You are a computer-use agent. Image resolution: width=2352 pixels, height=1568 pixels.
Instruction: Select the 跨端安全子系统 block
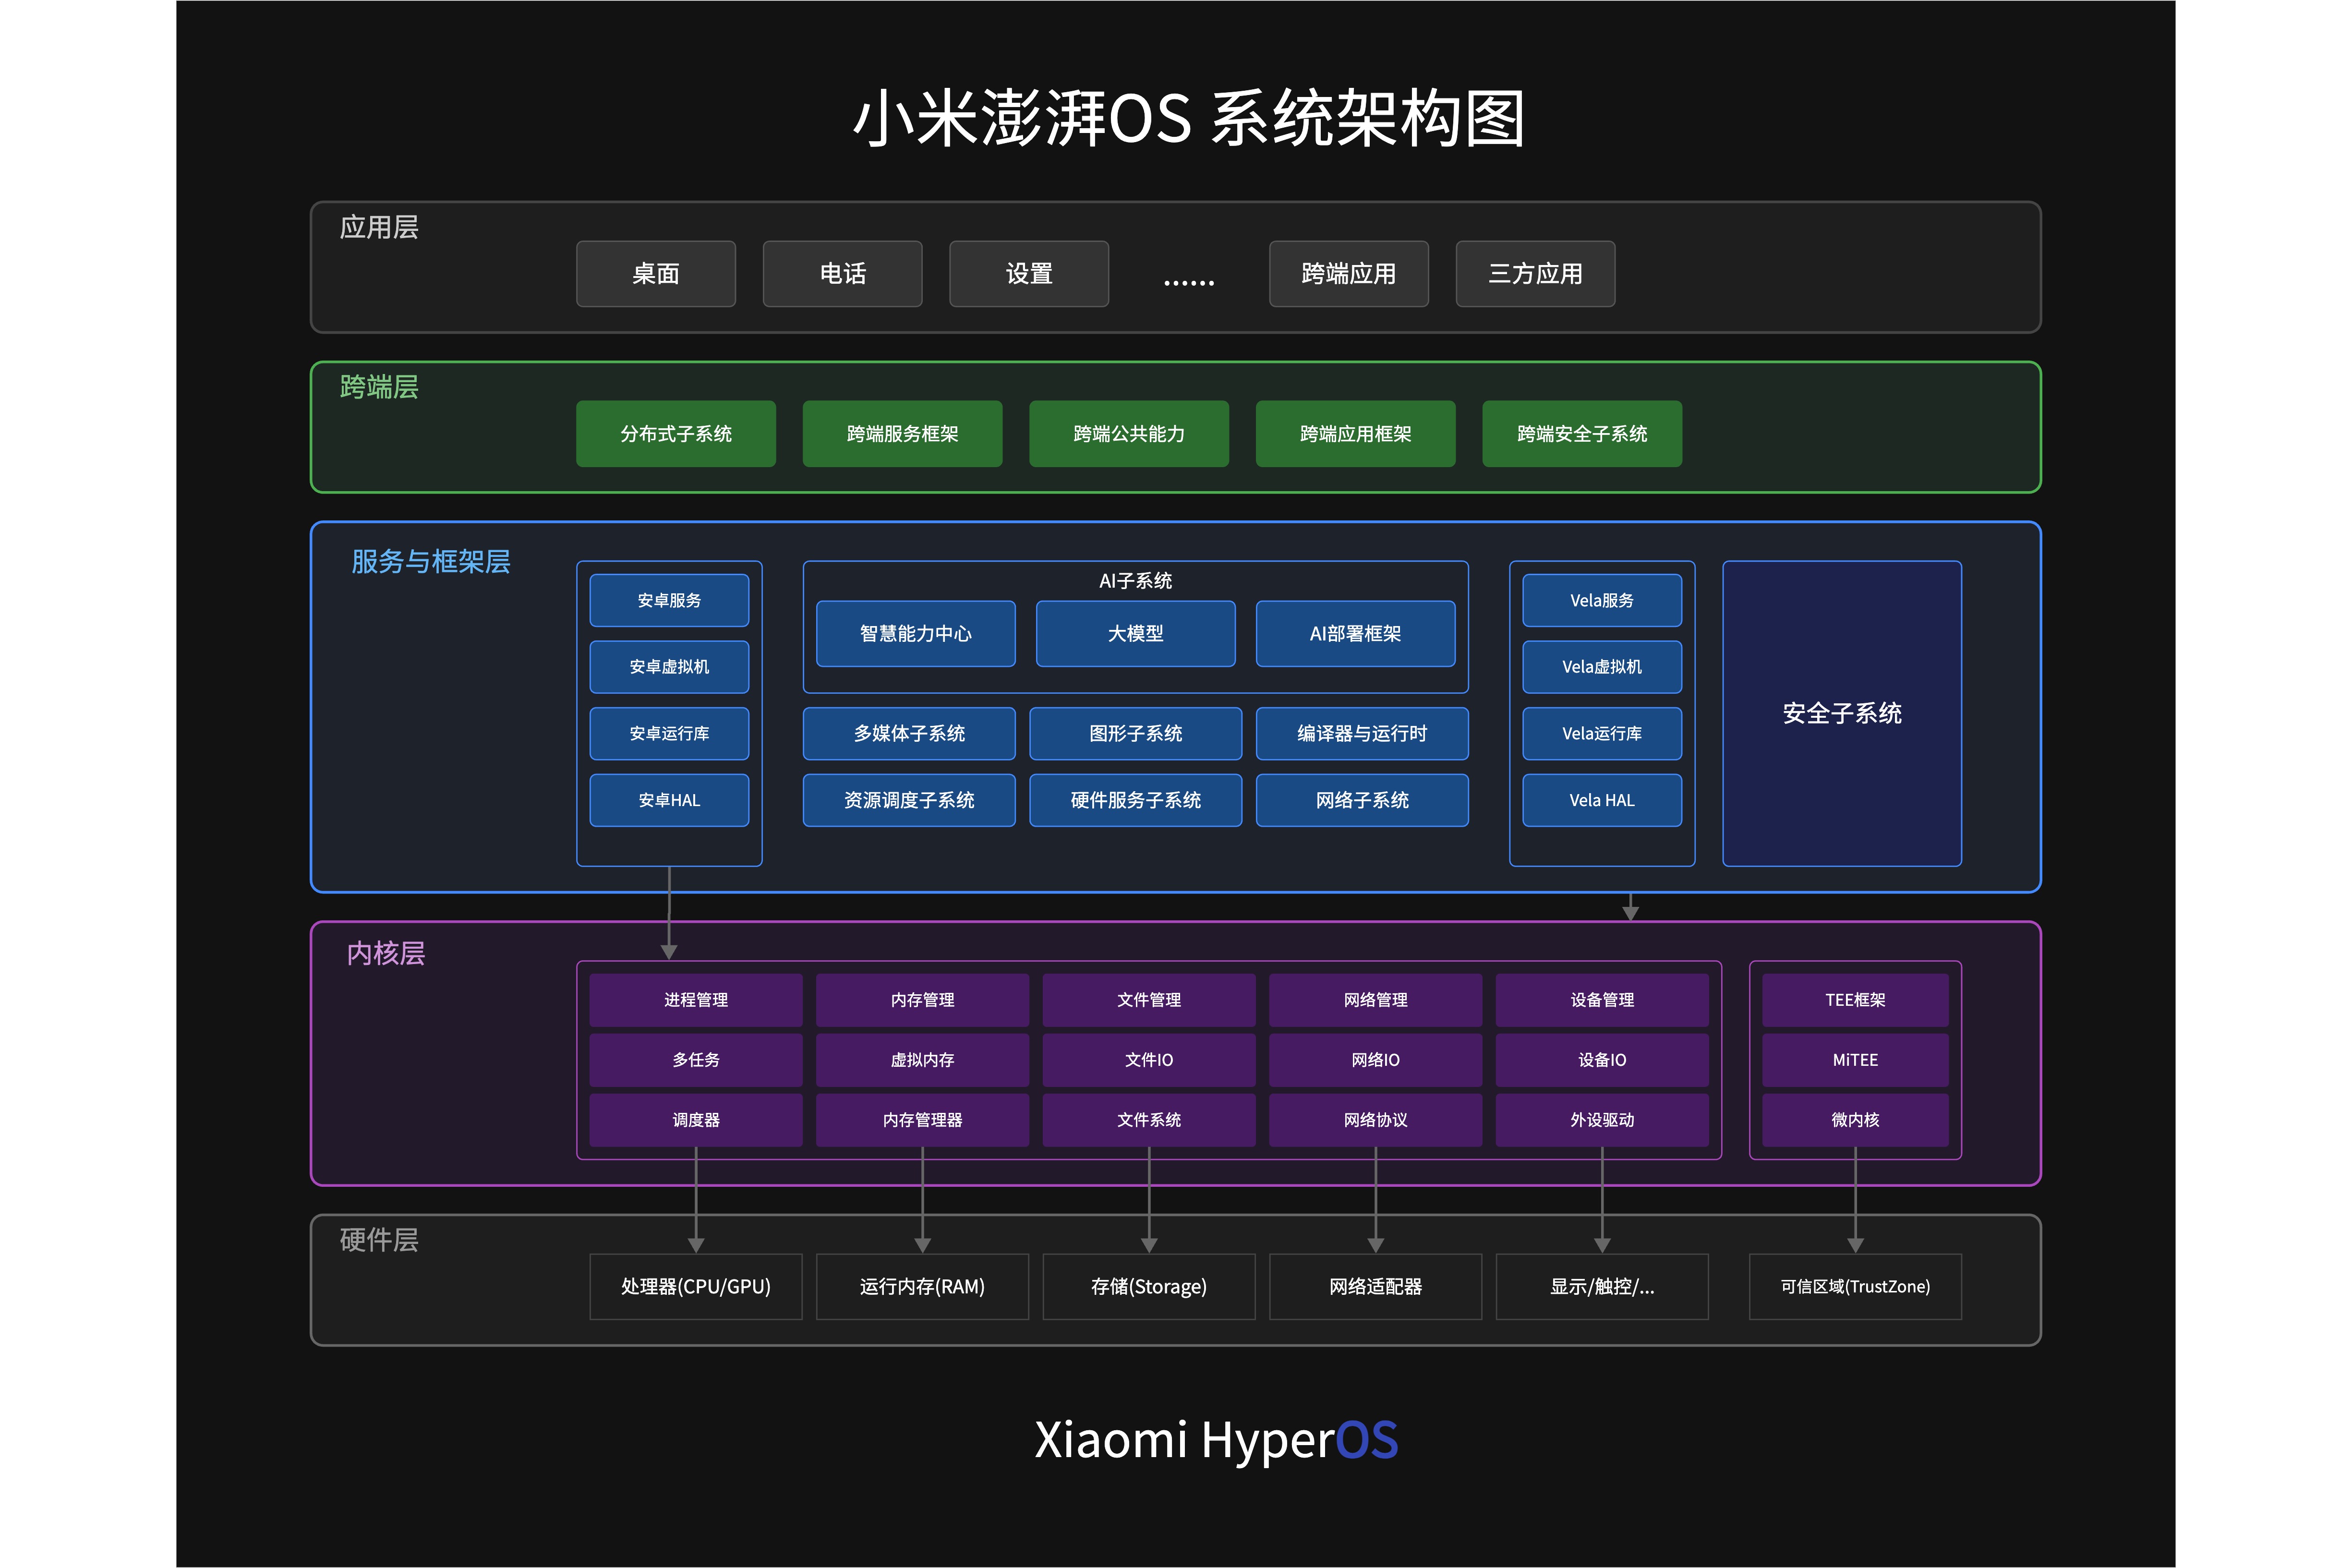click(x=1581, y=433)
